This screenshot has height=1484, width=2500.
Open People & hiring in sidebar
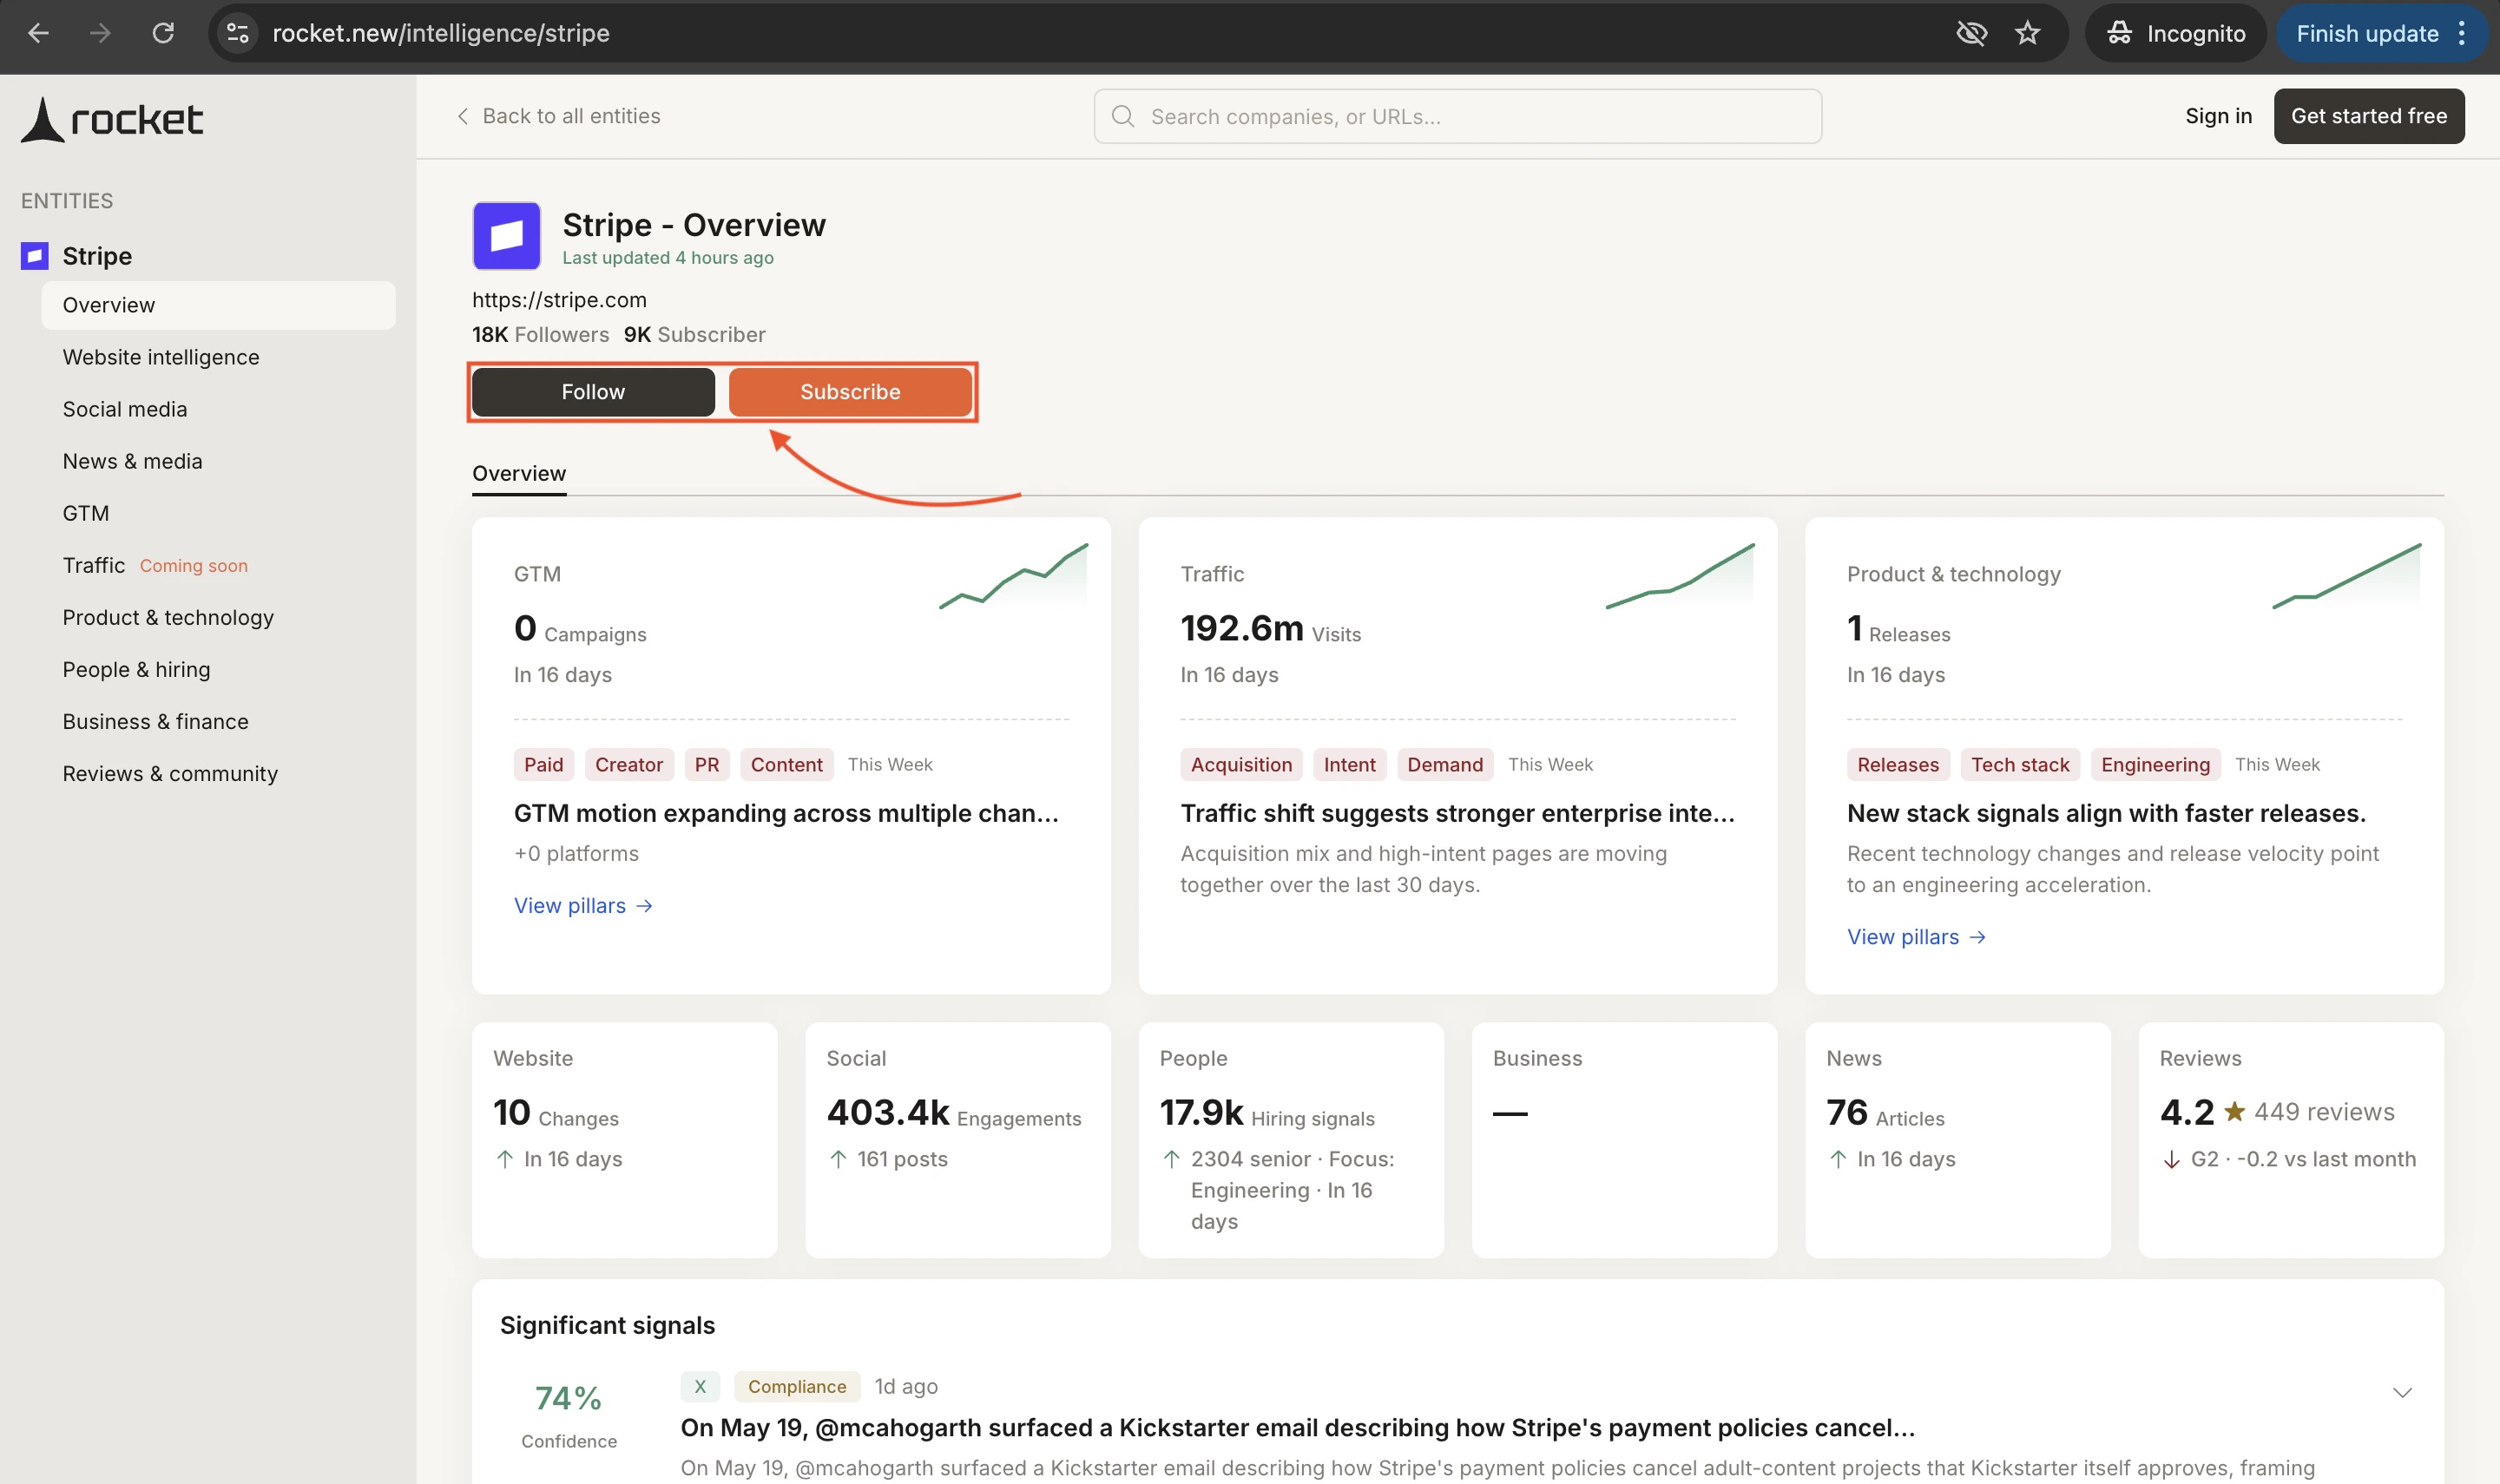136,669
